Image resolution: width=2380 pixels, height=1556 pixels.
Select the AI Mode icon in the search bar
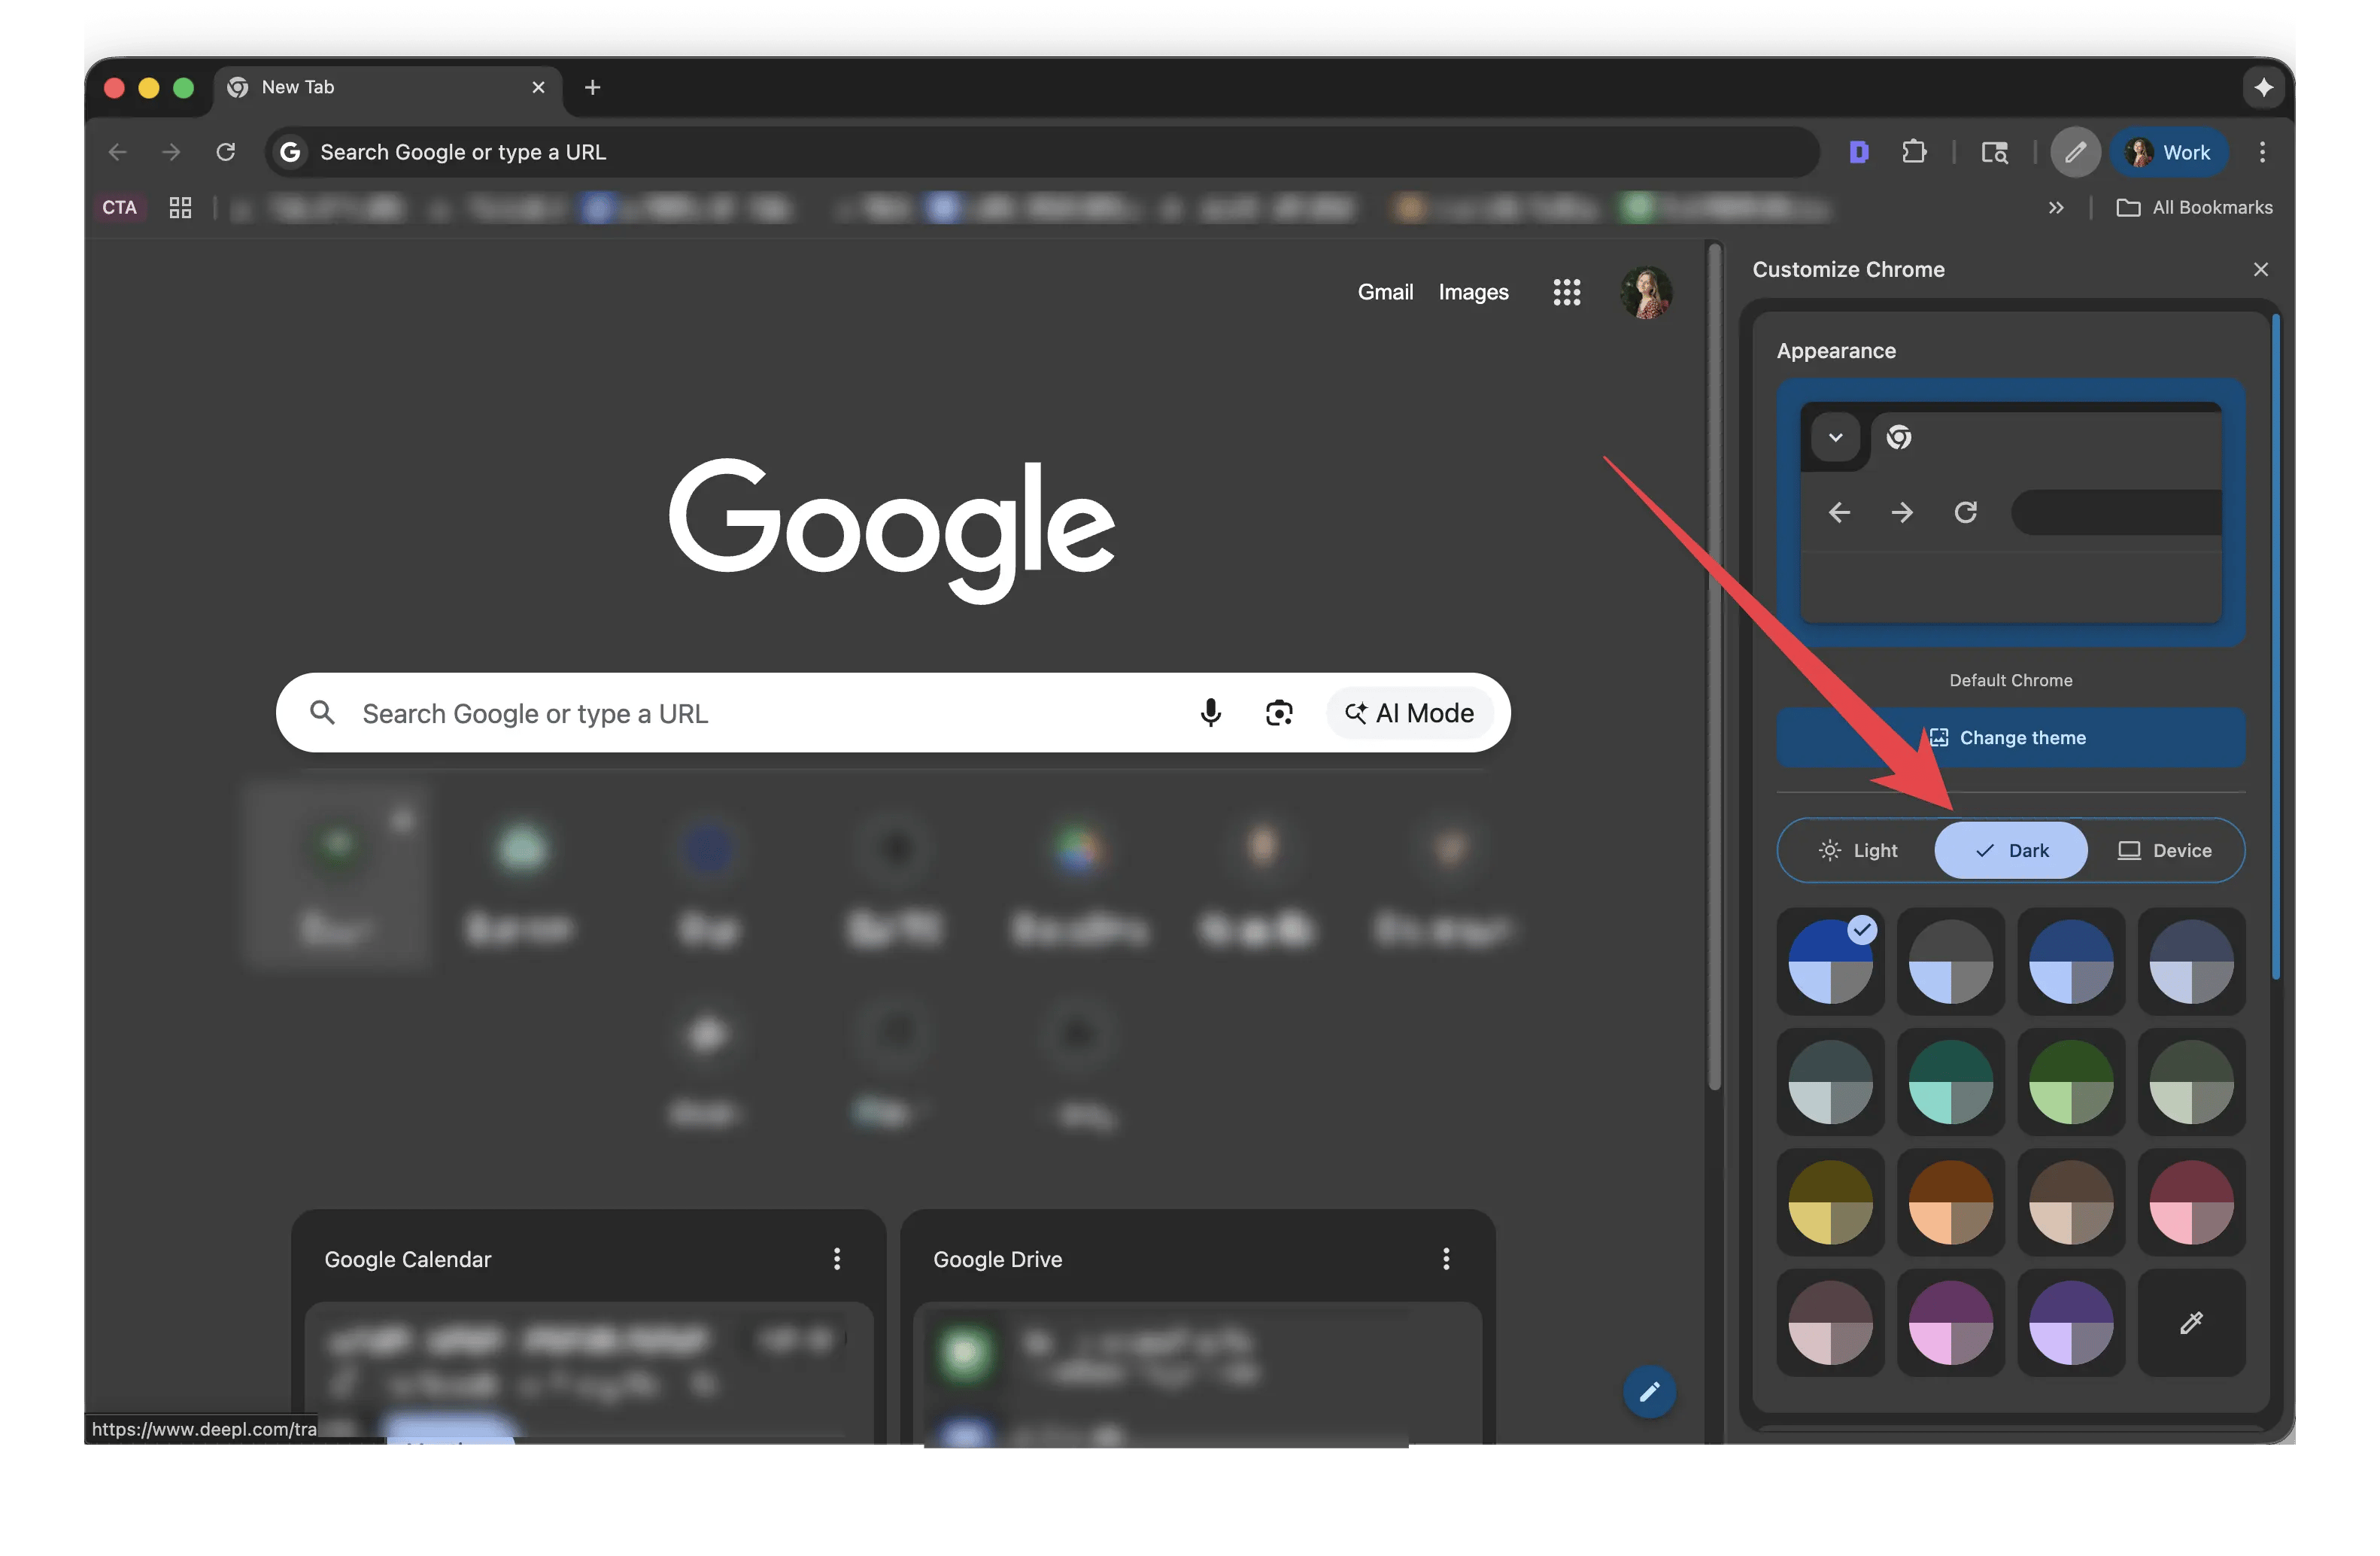pyautogui.click(x=1357, y=713)
